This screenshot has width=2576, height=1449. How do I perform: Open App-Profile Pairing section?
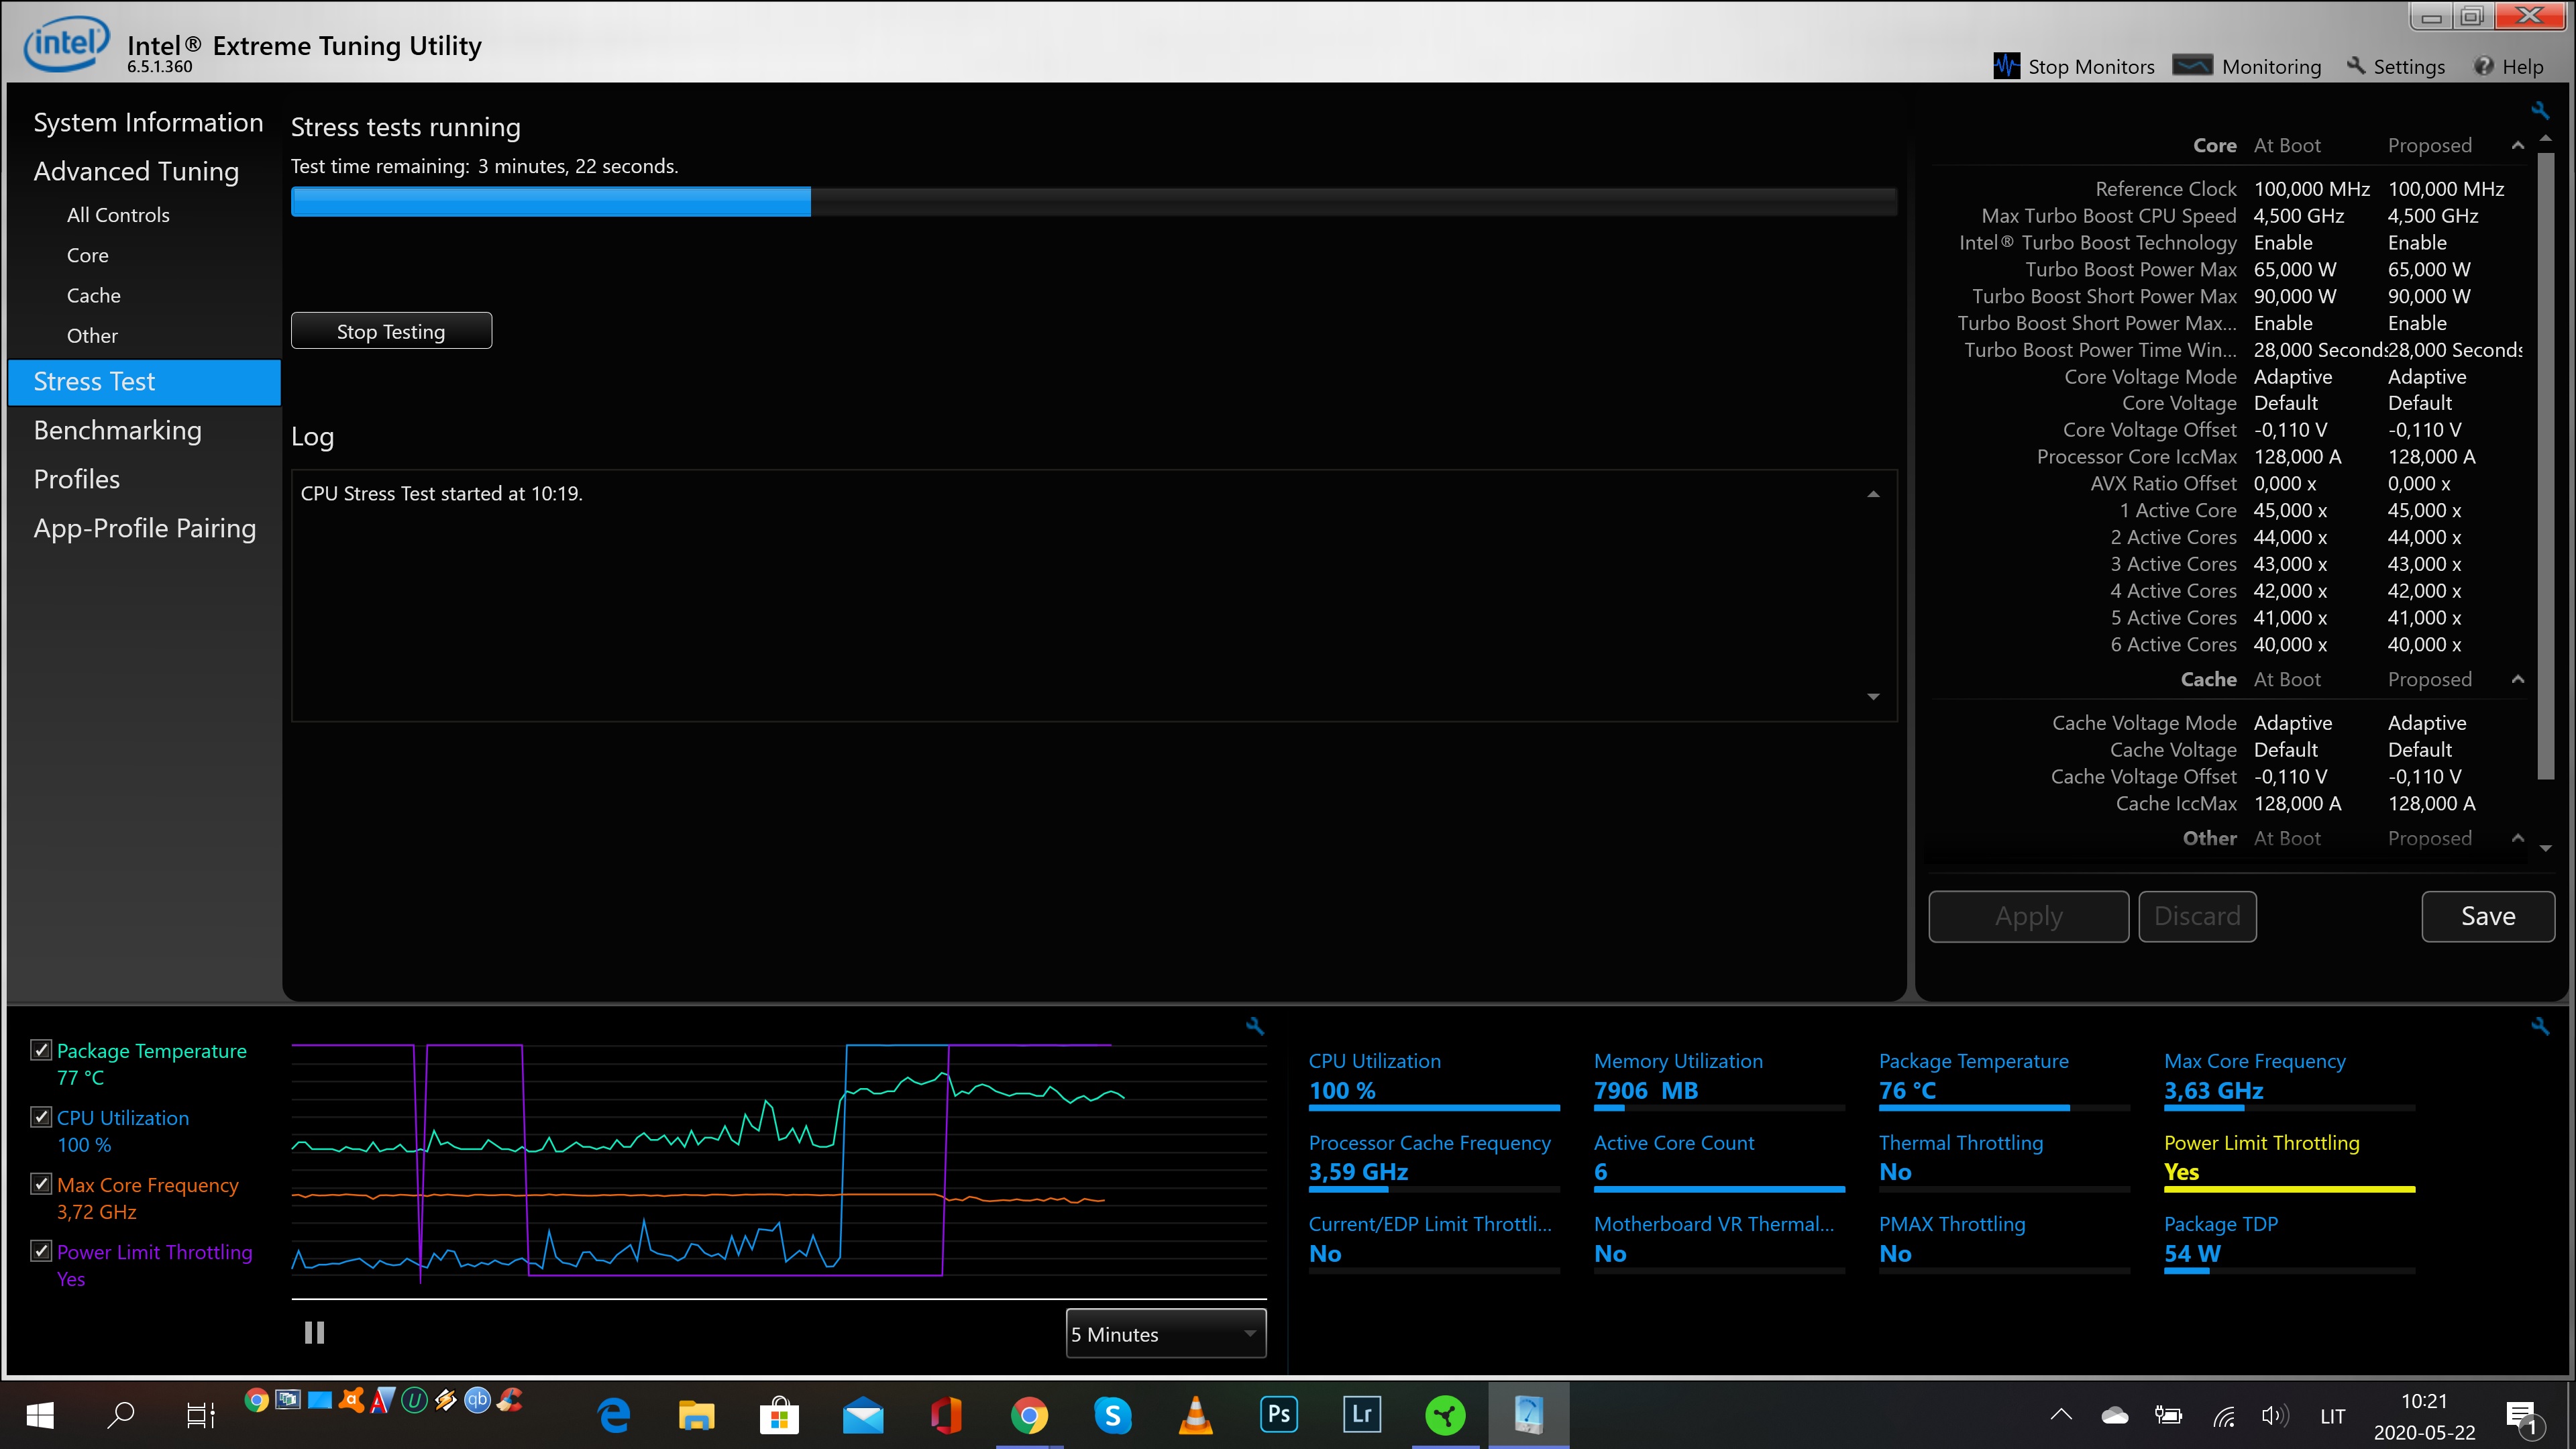point(145,528)
